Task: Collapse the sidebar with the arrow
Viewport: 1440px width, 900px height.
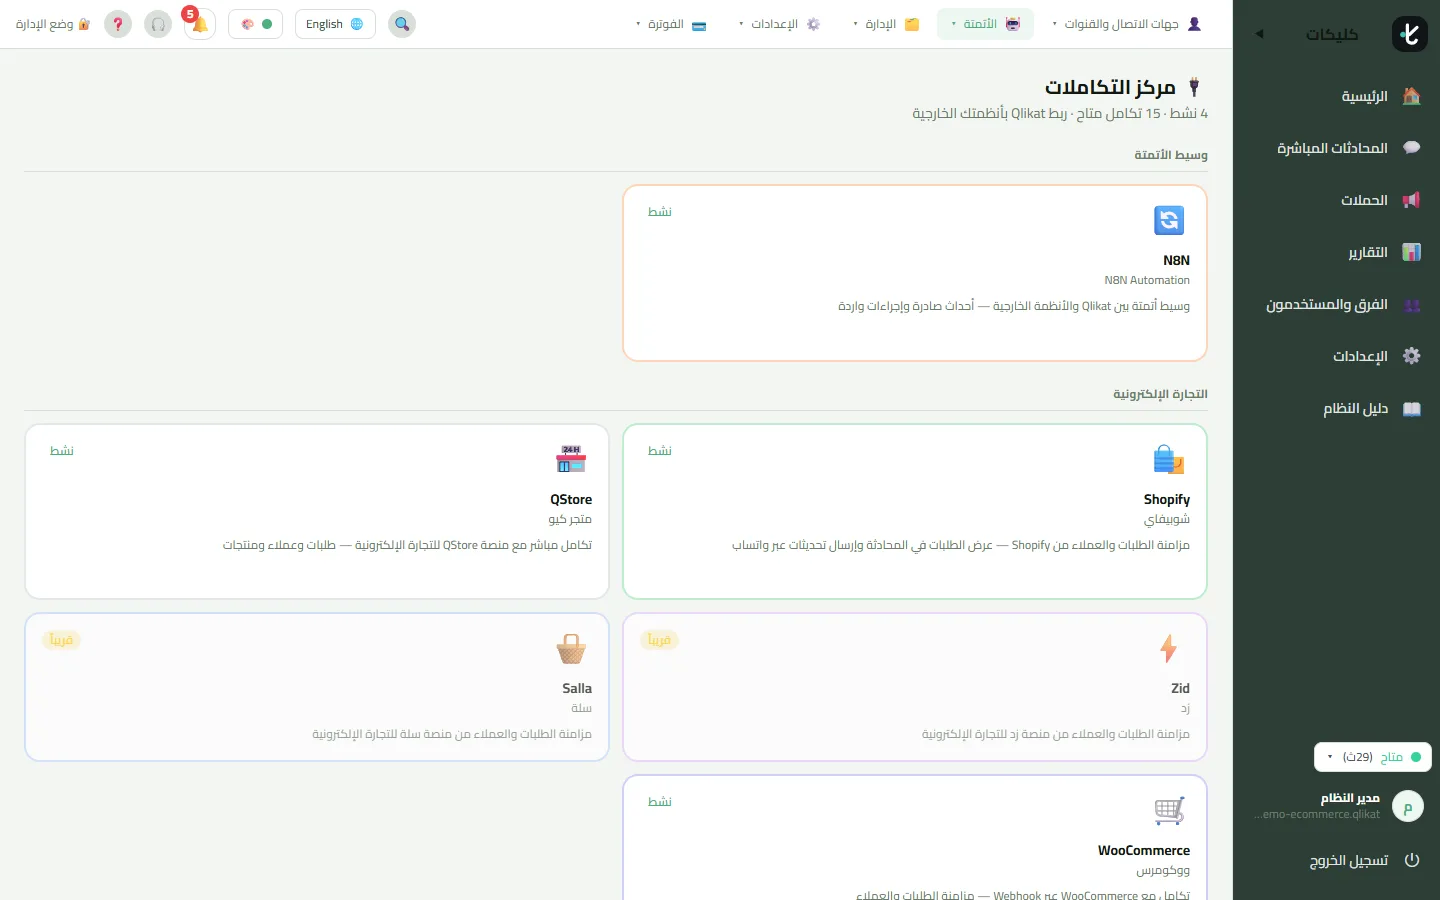Action: pos(1260,34)
